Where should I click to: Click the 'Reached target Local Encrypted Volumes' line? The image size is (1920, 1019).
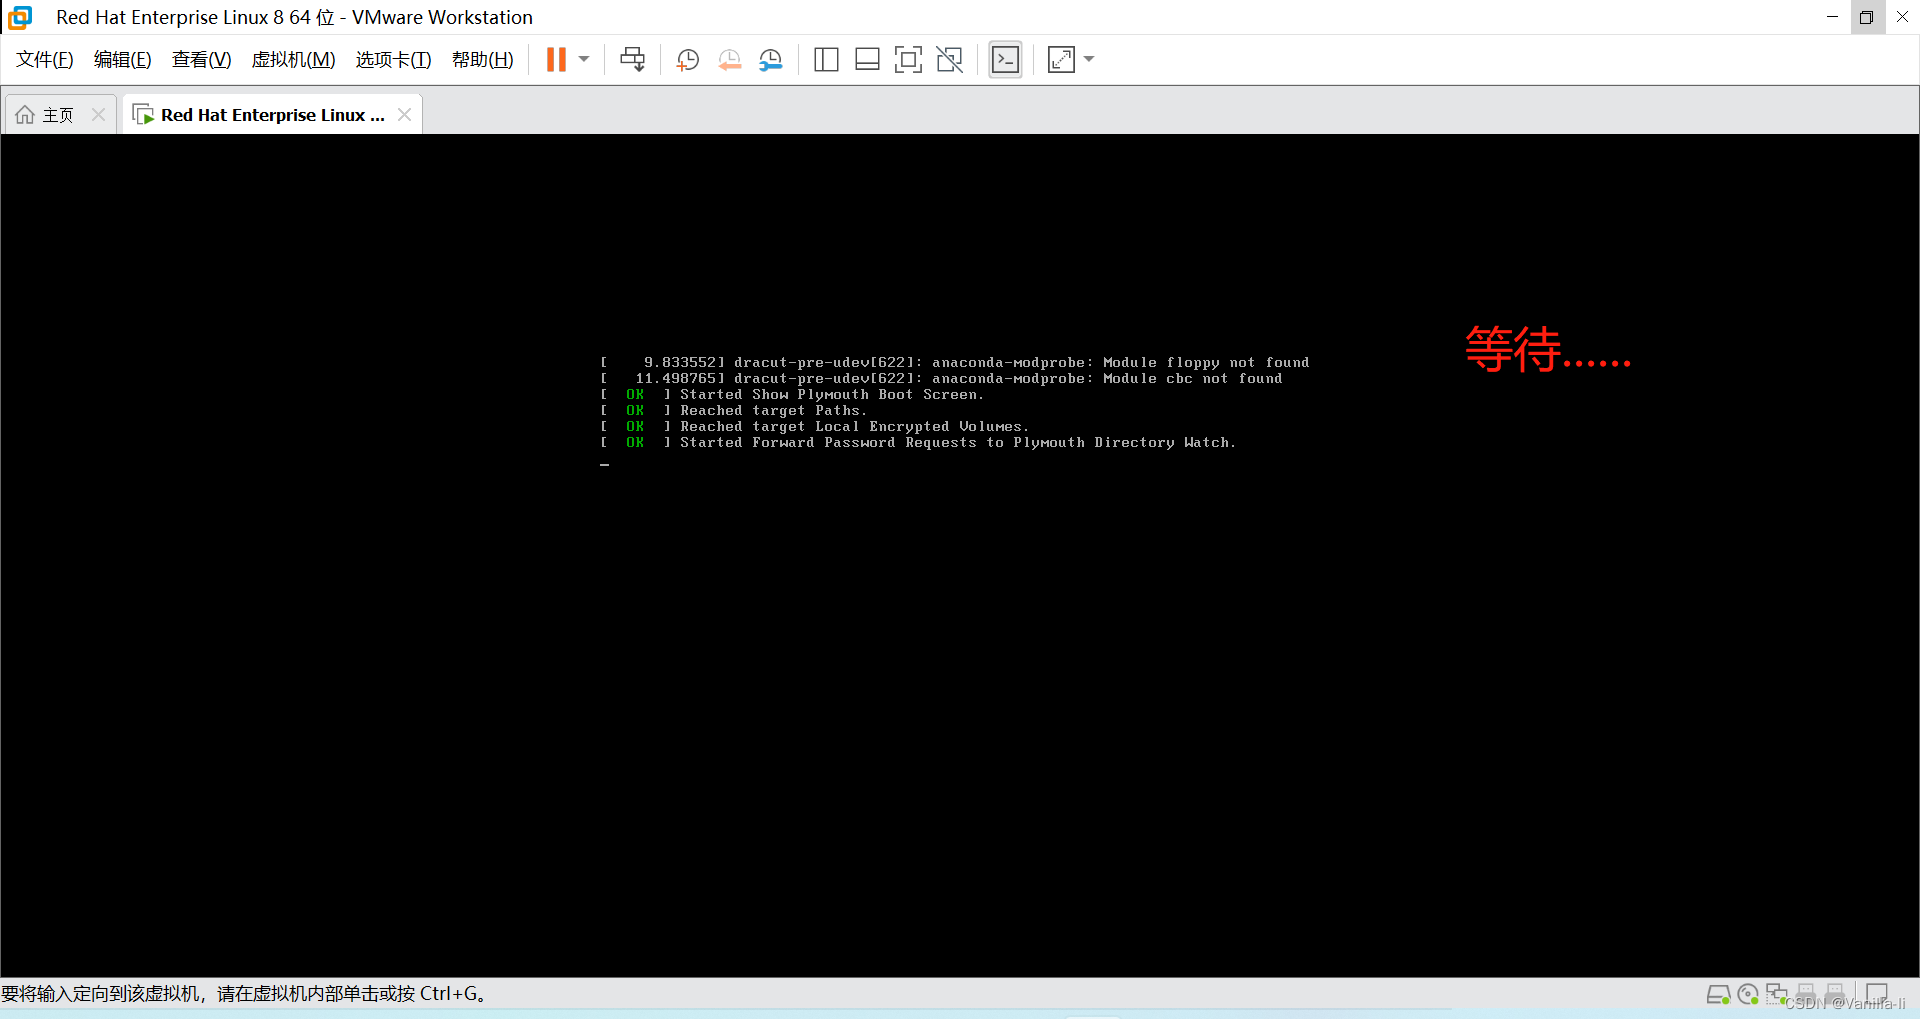814,426
